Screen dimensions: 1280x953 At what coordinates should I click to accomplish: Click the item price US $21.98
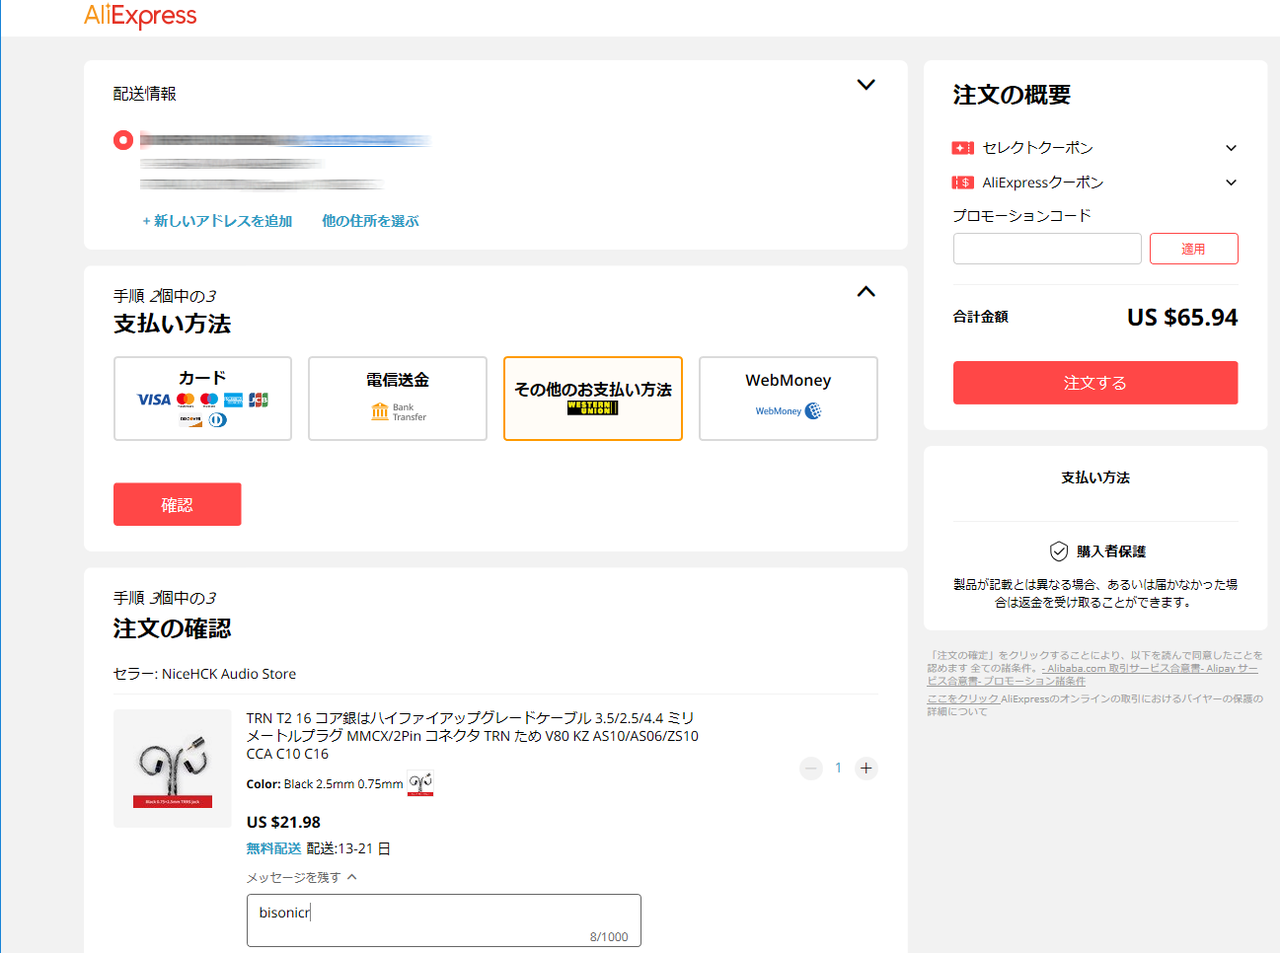tap(284, 822)
